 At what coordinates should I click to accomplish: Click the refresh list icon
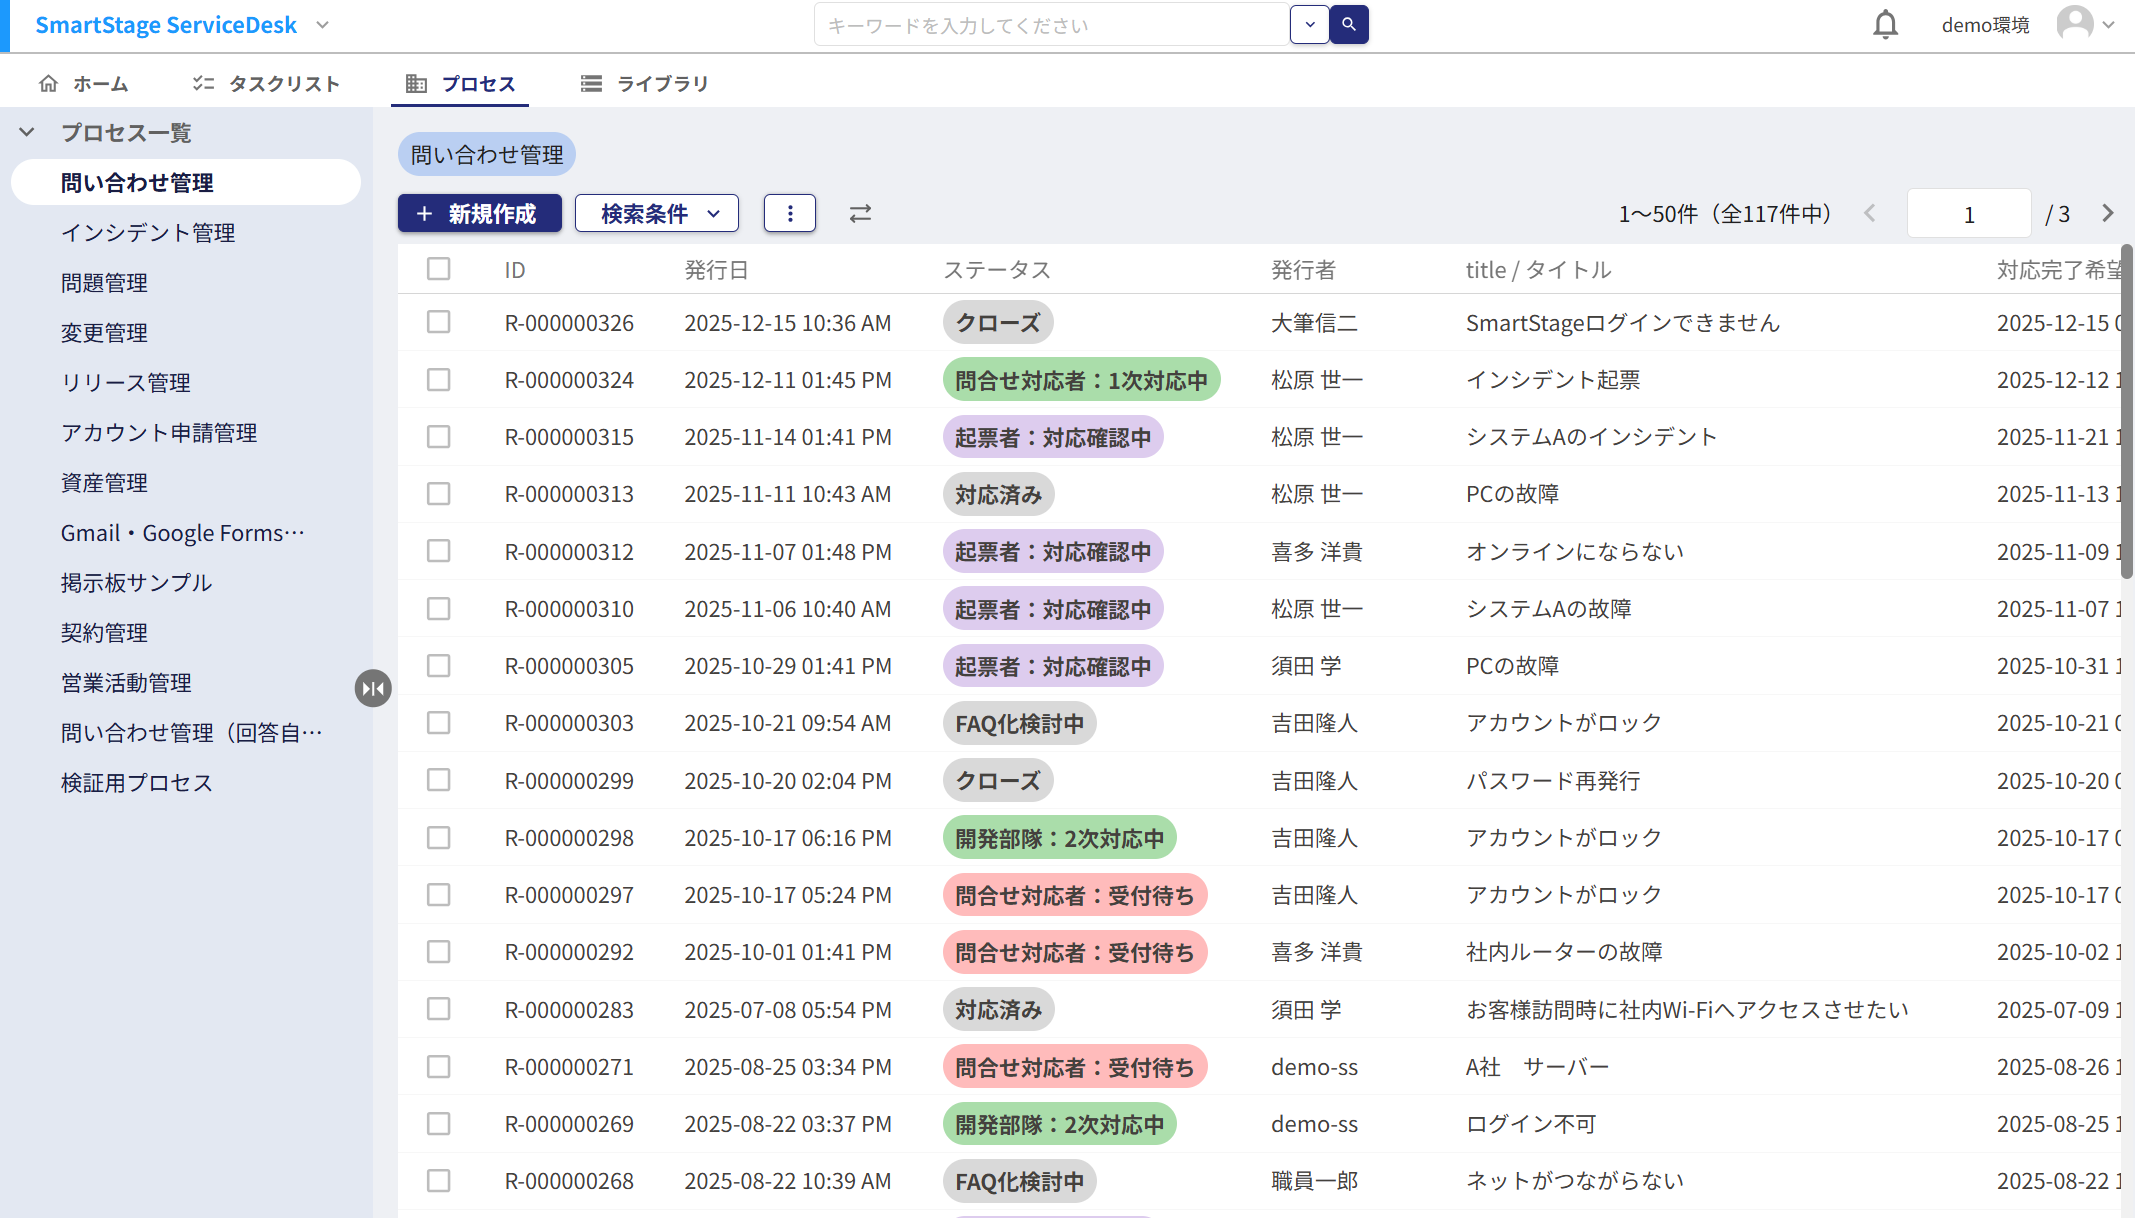[860, 213]
